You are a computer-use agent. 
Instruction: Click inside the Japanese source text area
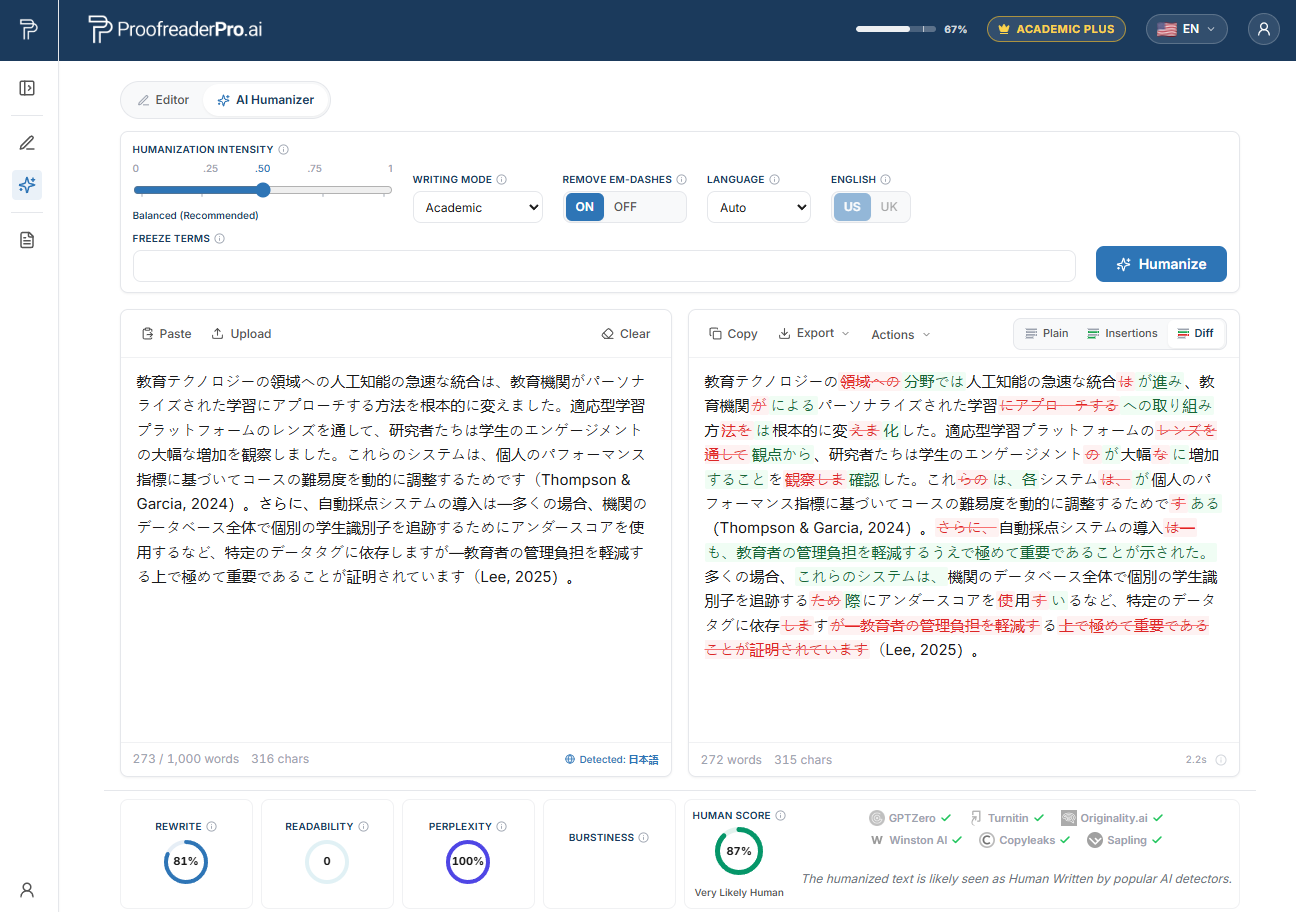(x=396, y=550)
